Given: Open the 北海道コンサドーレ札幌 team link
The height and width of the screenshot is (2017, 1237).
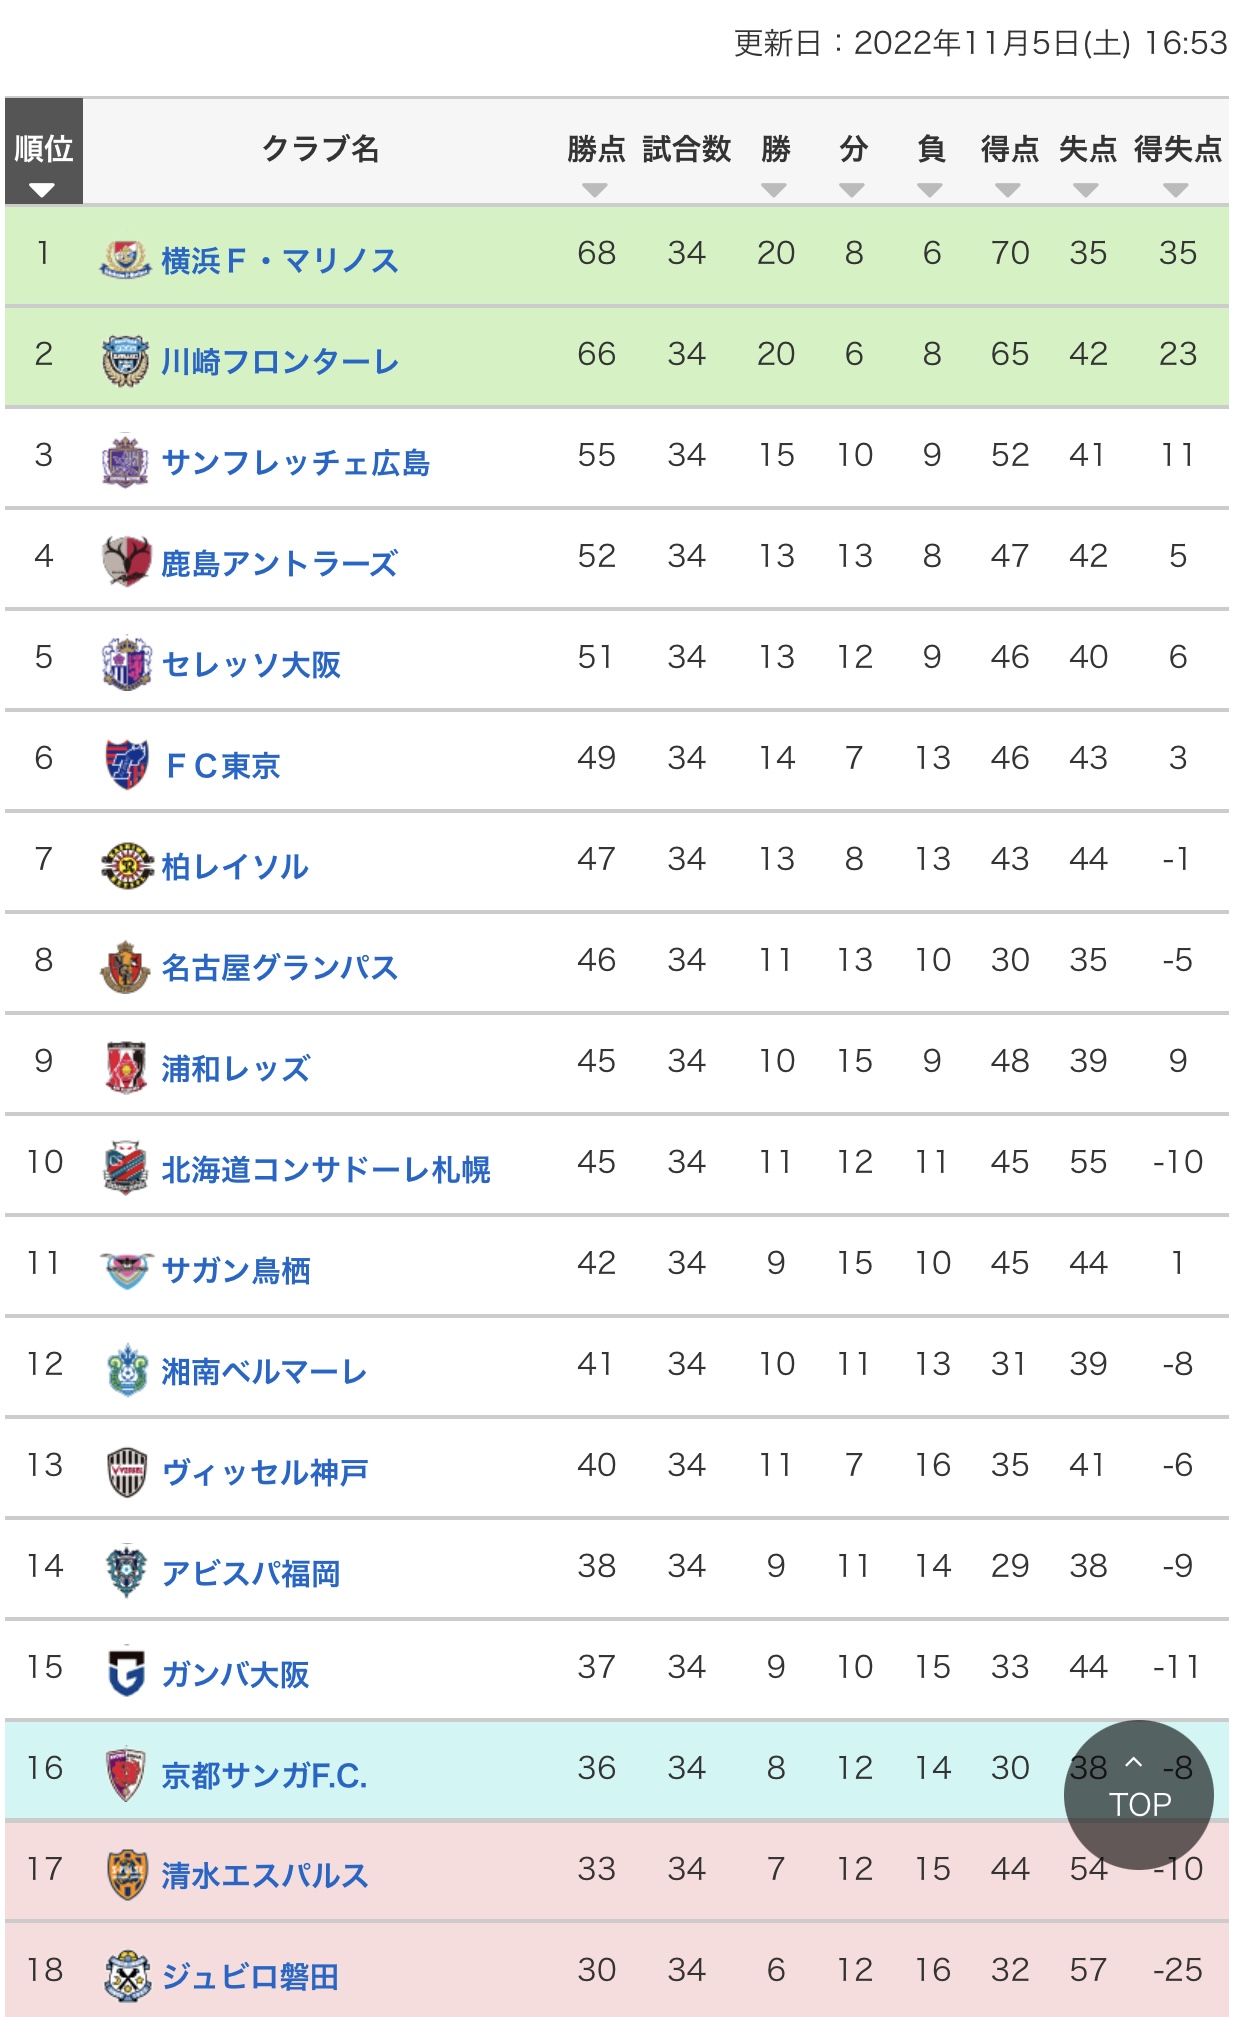Looking at the screenshot, I should (326, 1169).
